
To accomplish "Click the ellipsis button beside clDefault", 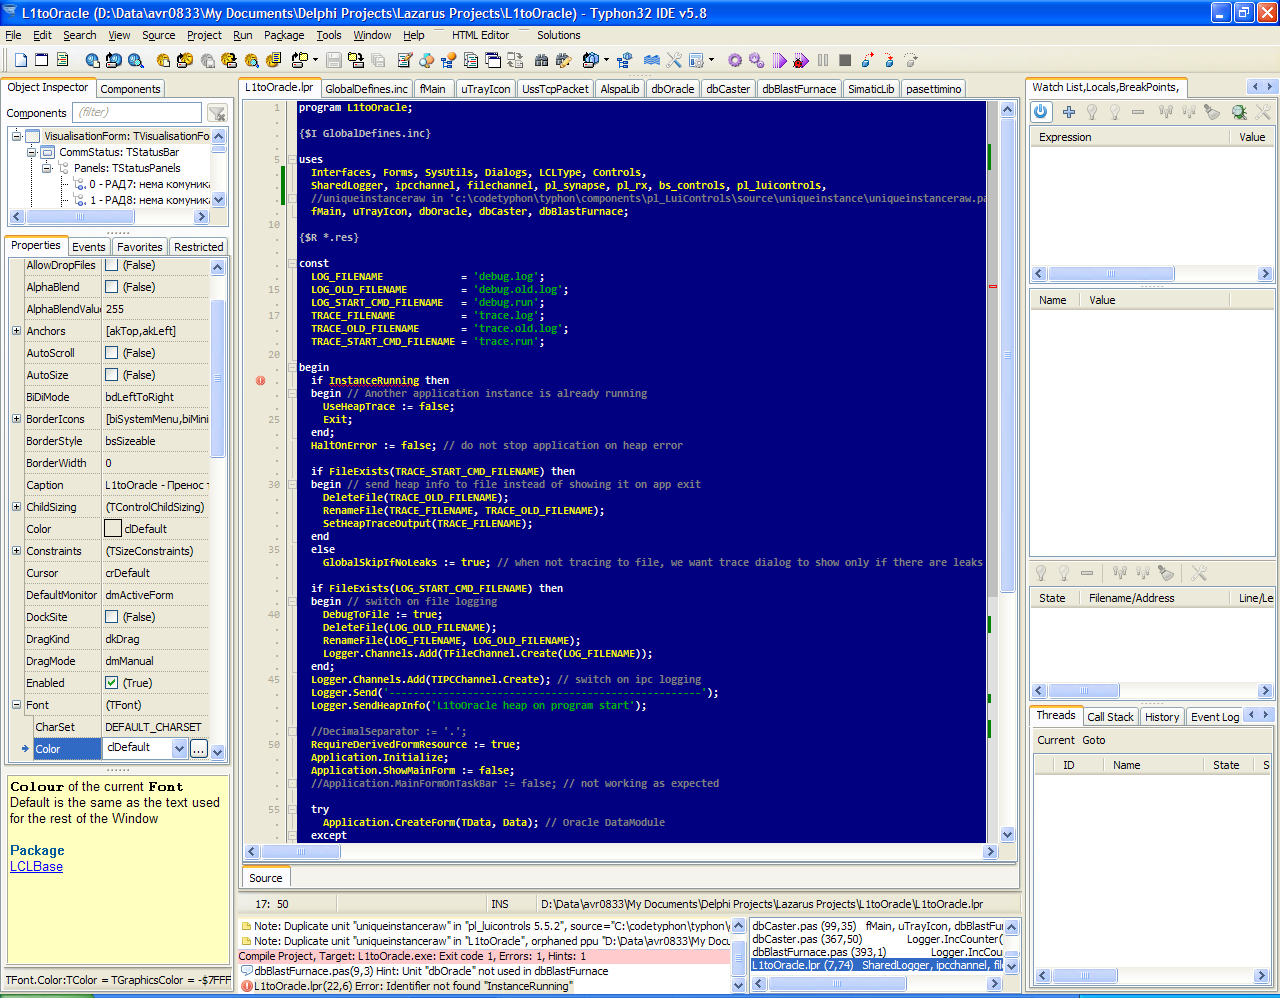I will coord(198,748).
